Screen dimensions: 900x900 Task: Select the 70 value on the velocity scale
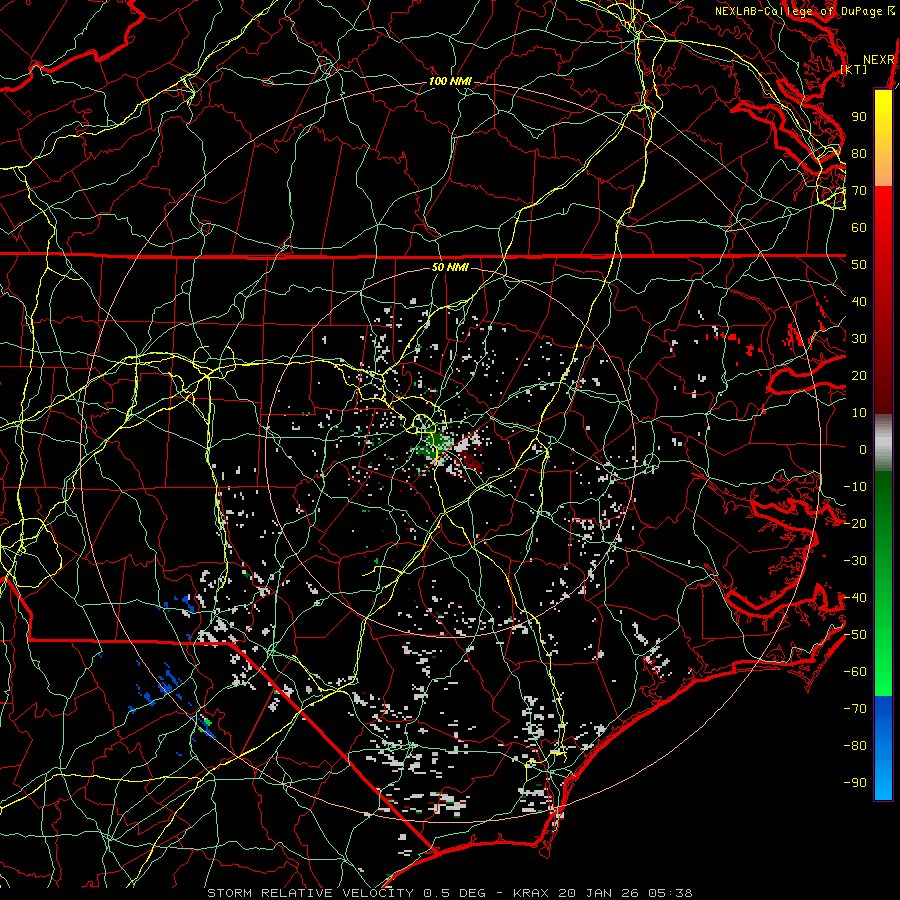[x=859, y=191]
